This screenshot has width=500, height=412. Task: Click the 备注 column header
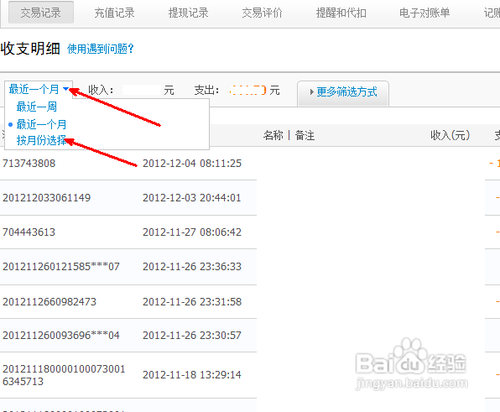(x=305, y=135)
